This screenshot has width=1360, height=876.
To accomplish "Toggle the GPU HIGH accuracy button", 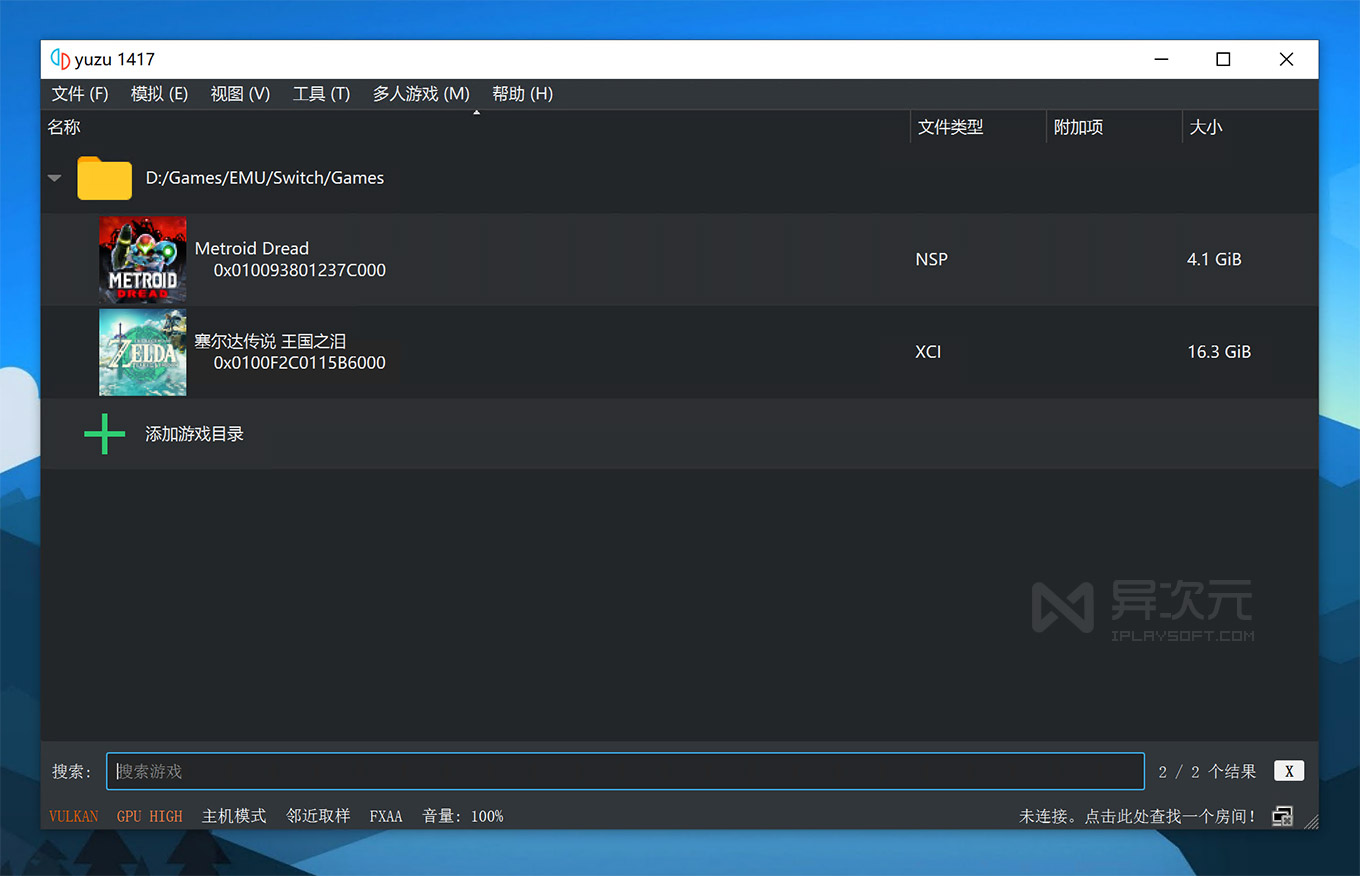I will tap(150, 816).
